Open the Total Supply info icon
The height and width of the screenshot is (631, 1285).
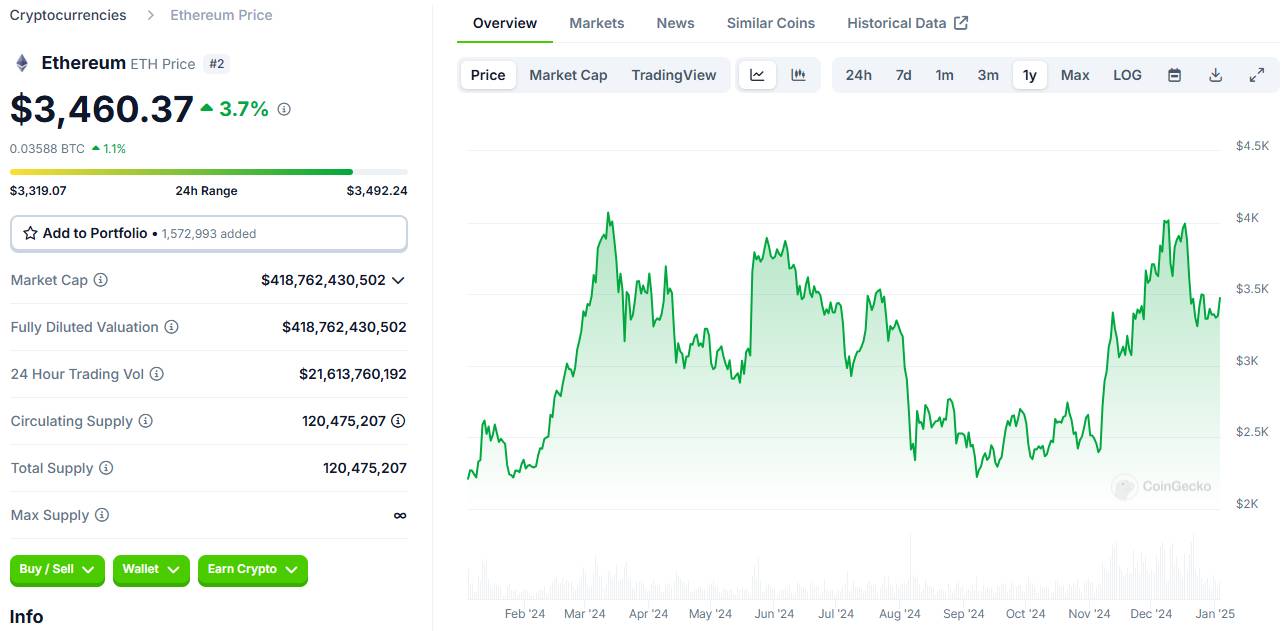[x=106, y=468]
